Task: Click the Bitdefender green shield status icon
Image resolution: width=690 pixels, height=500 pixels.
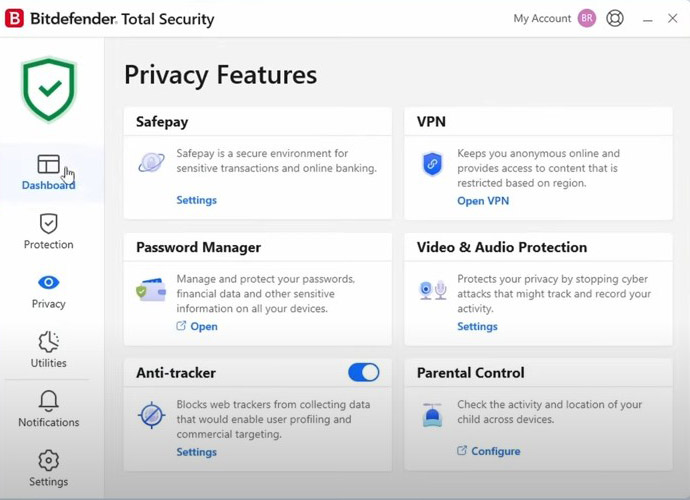Action: coord(48,88)
